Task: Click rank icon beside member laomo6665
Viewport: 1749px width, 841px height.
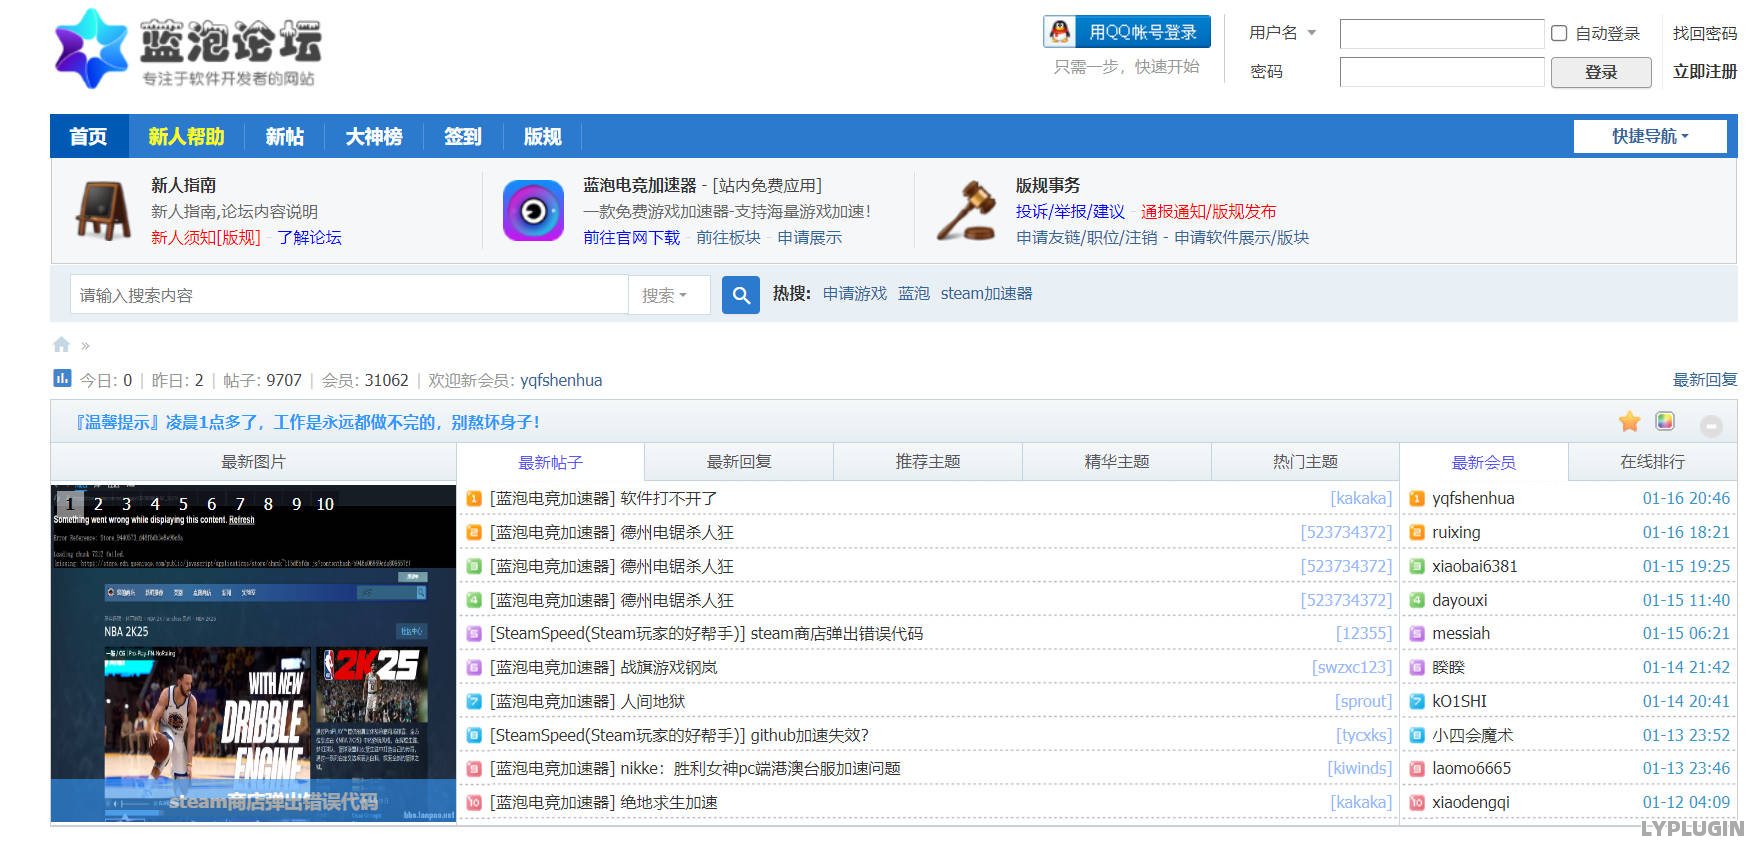Action: [1417, 769]
